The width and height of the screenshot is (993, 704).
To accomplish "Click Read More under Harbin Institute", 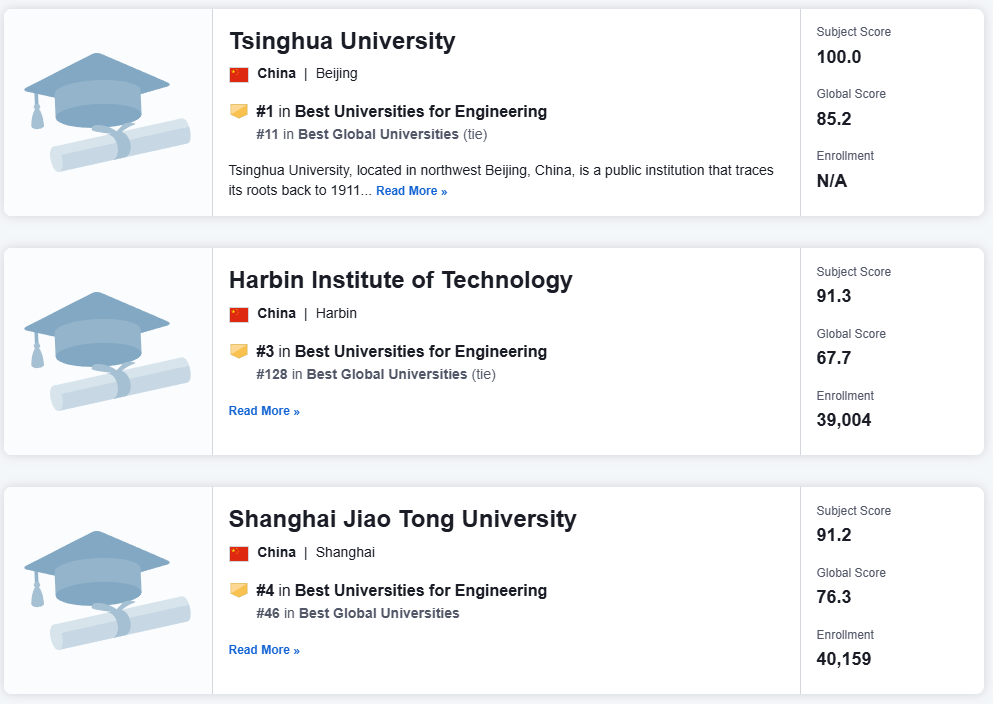I will (x=264, y=411).
